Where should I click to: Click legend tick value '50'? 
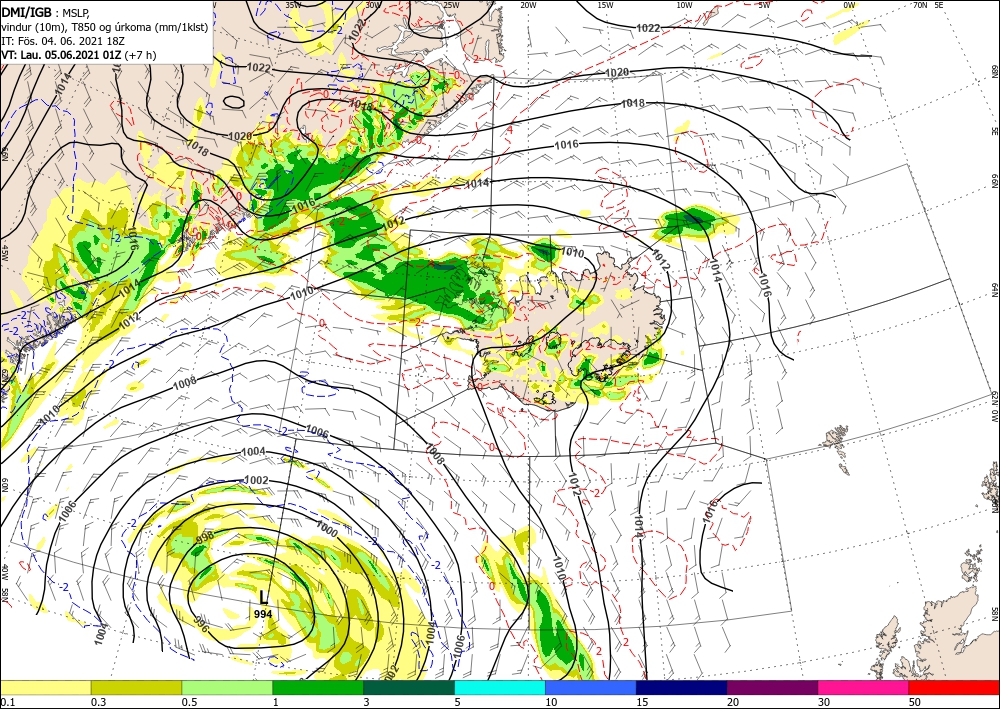tap(915, 702)
